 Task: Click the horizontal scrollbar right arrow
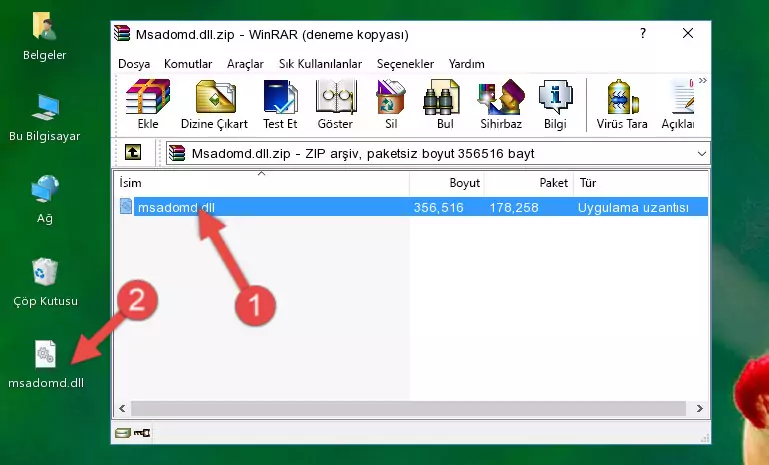tap(700, 408)
